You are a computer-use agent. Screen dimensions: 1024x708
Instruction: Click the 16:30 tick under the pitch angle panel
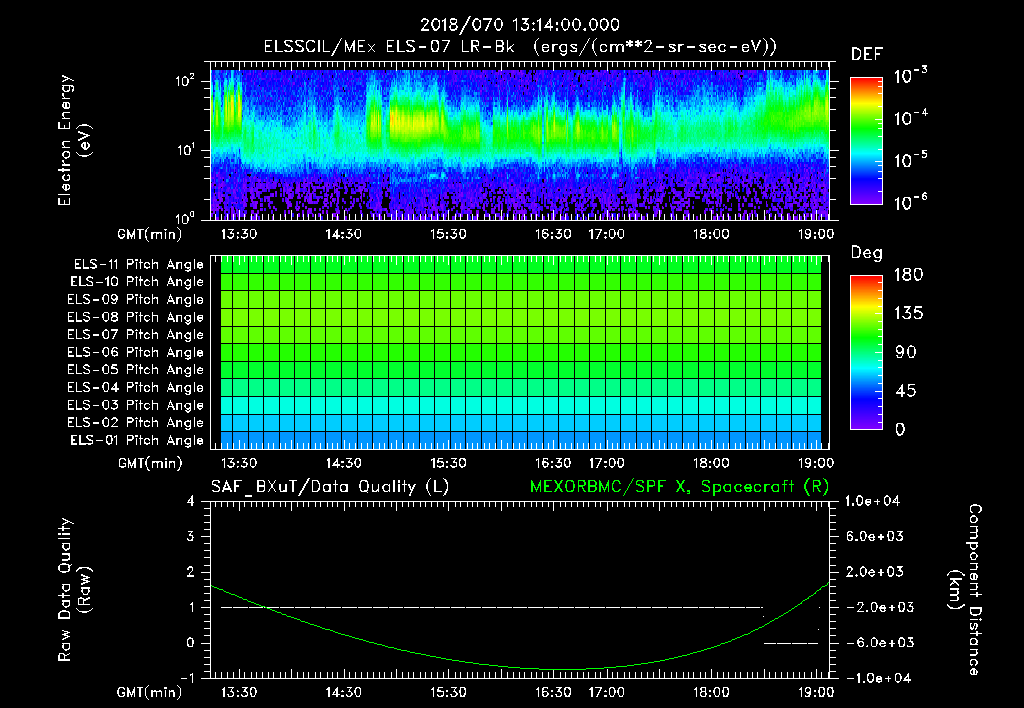point(553,463)
